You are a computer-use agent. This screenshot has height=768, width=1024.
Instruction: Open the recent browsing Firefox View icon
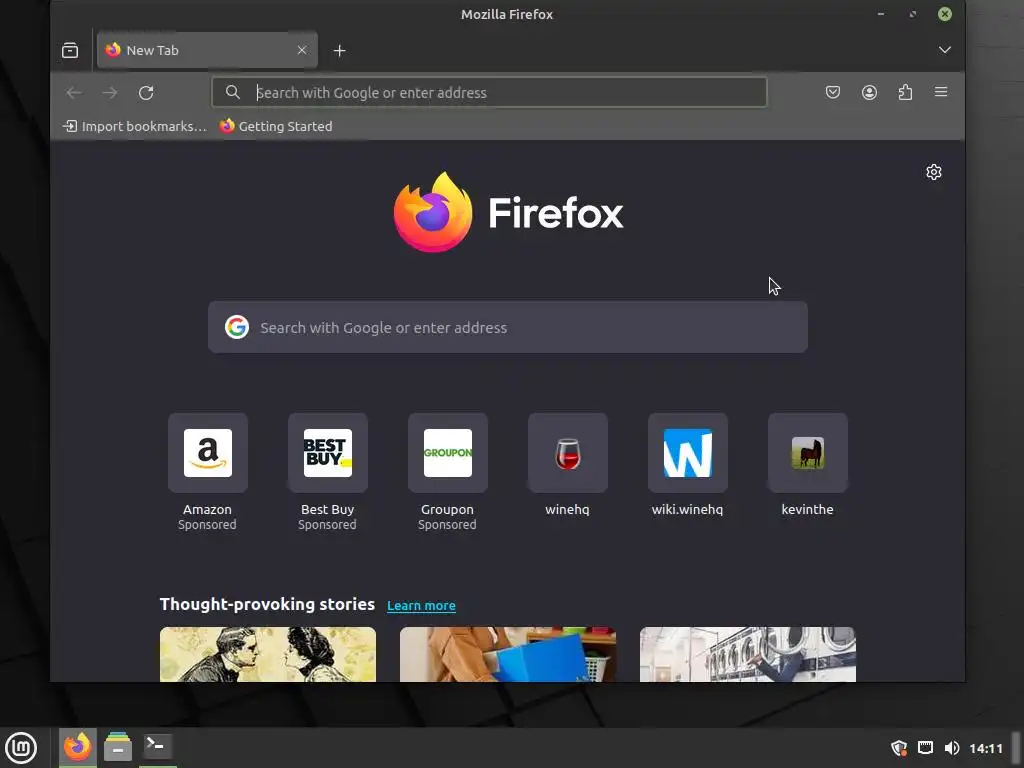pyautogui.click(x=70, y=50)
